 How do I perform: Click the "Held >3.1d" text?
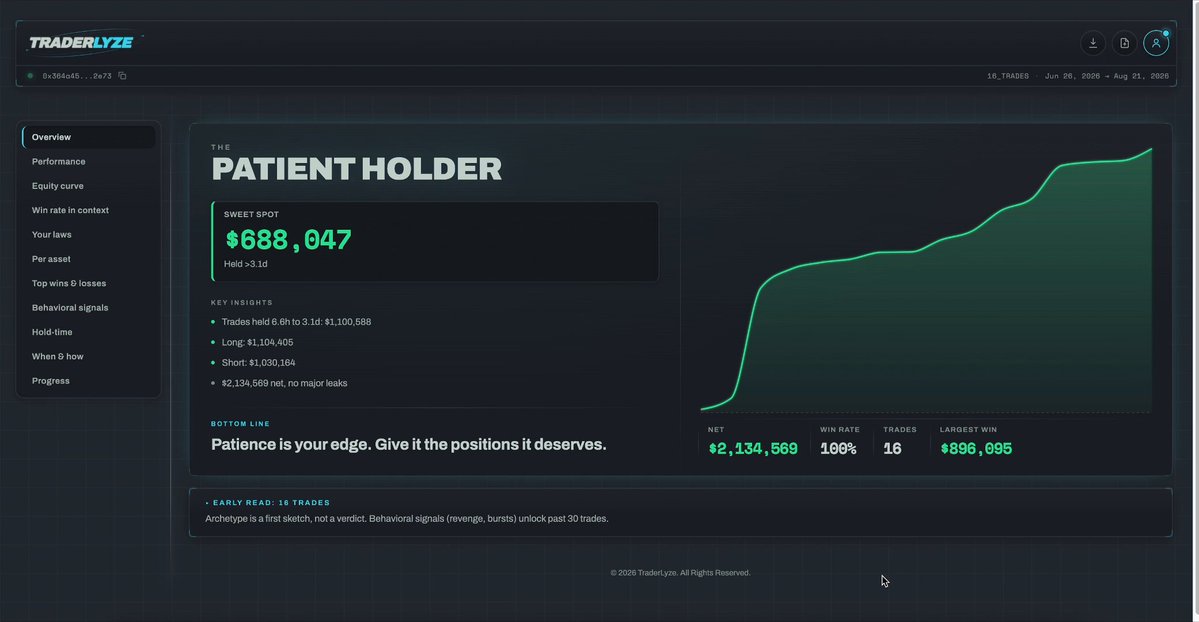[x=245, y=264]
